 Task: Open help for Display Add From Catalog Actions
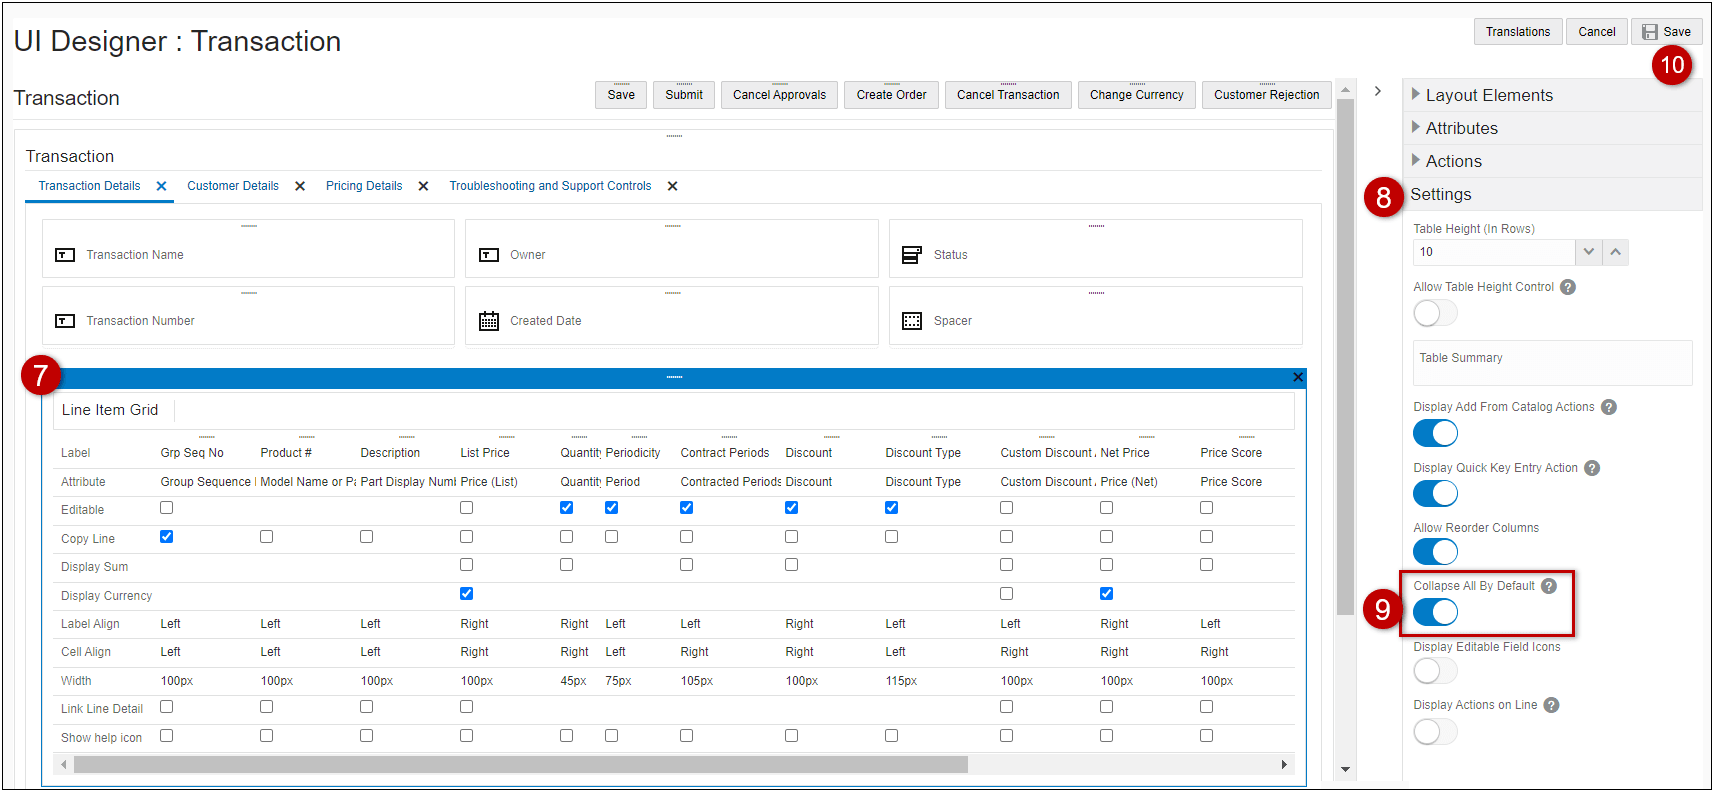point(1609,407)
